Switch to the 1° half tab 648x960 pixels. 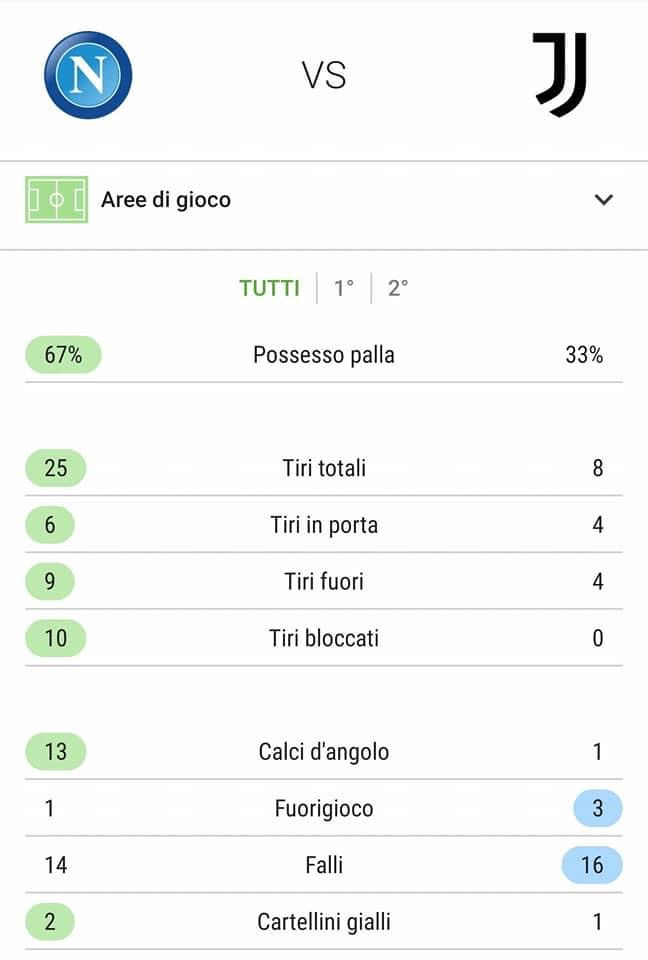(x=344, y=288)
